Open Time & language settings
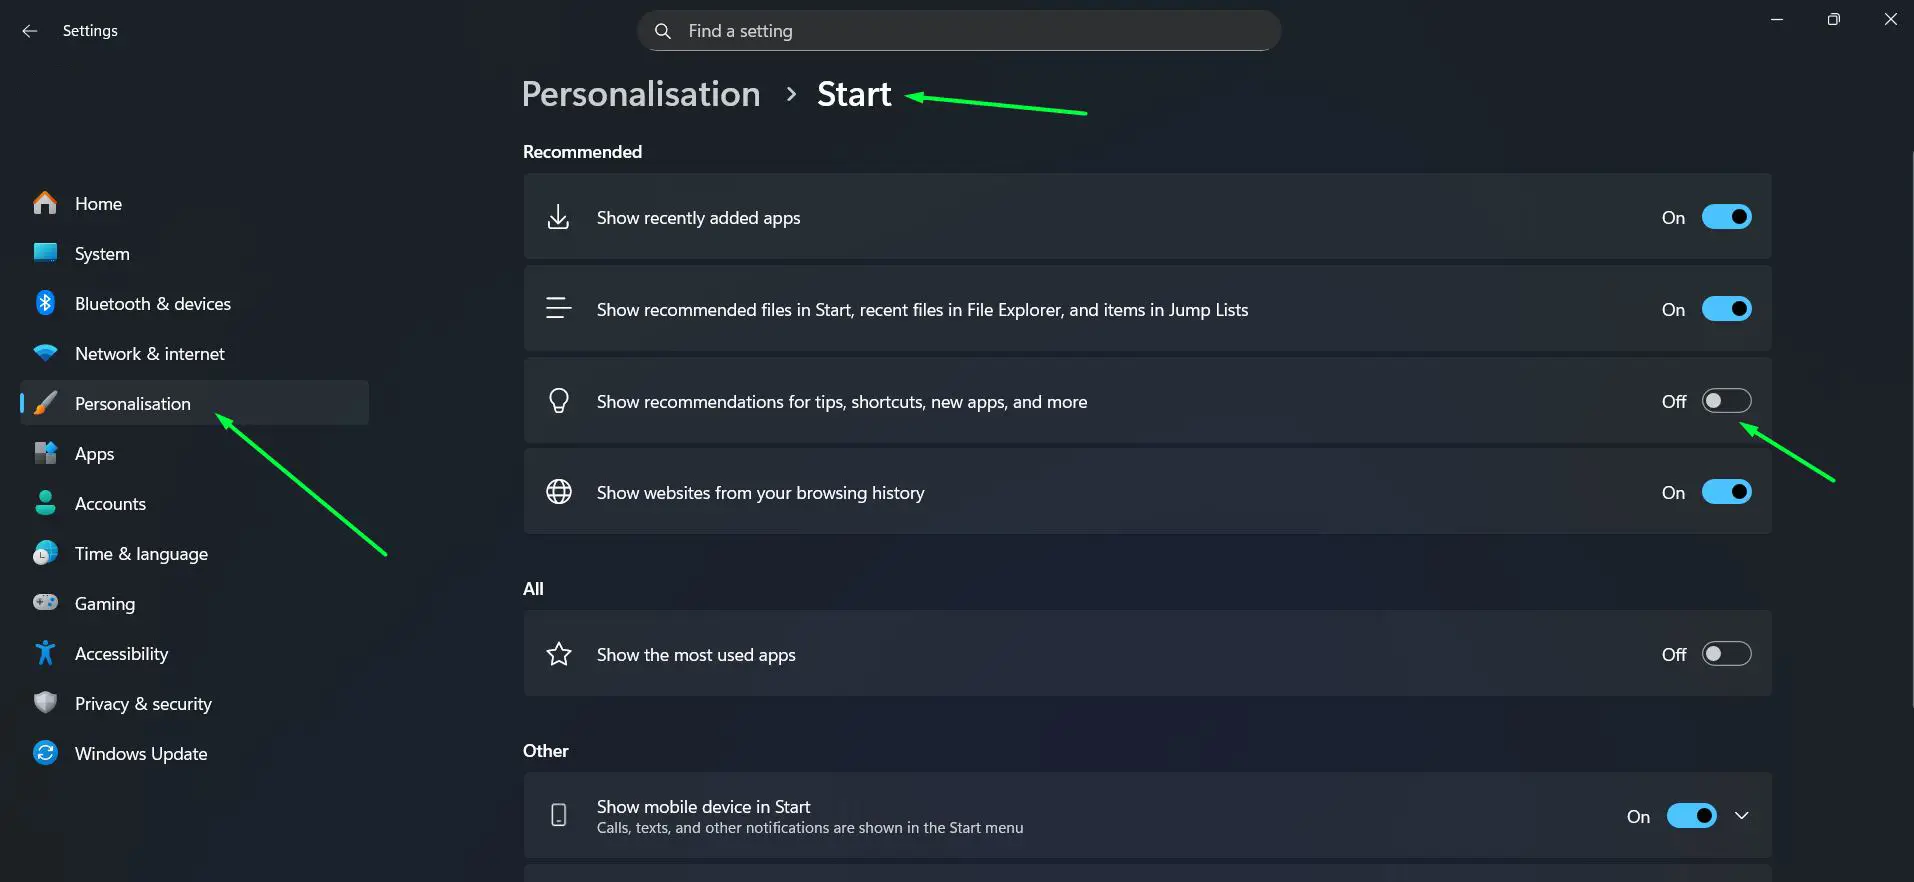The image size is (1914, 882). click(141, 553)
